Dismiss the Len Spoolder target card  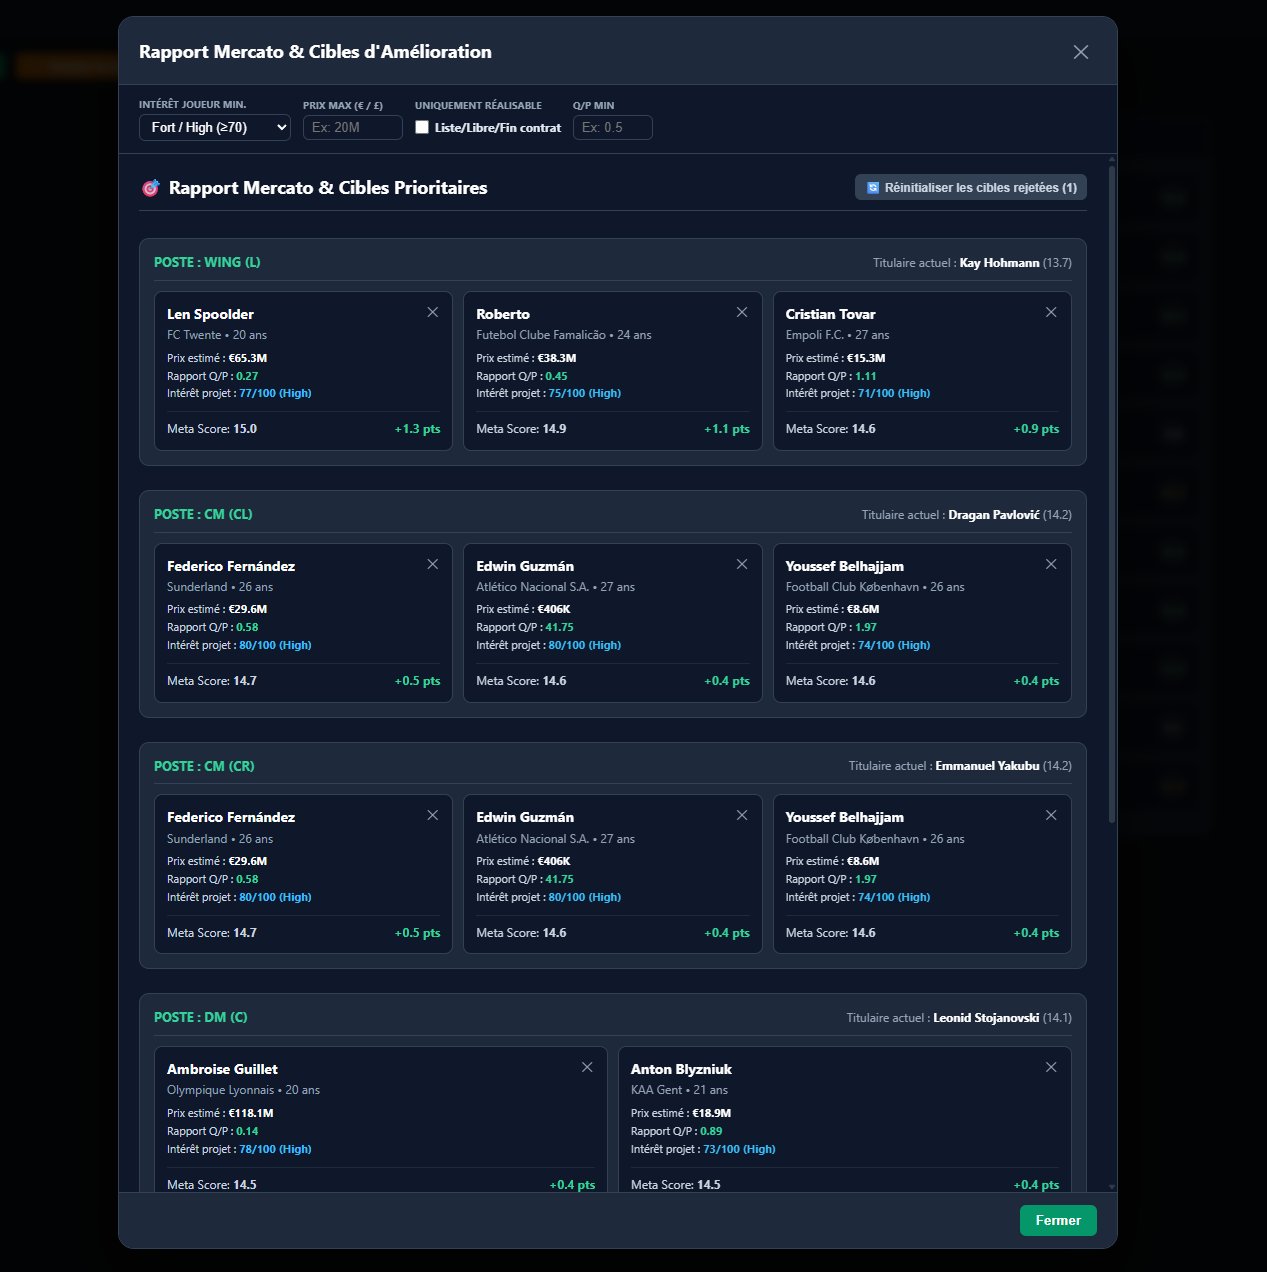(433, 312)
